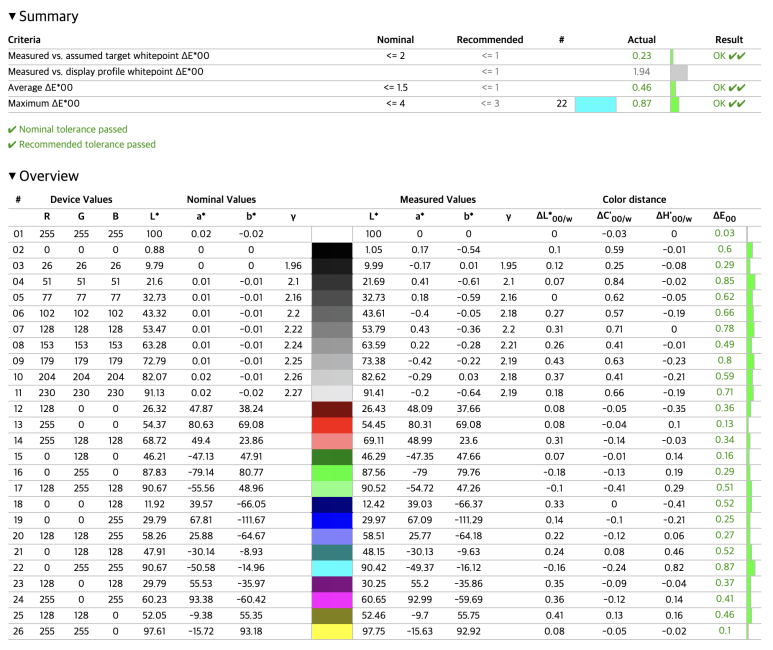Click the cyan patch swatch in Summary
This screenshot has width=773, height=650.
(595, 103)
